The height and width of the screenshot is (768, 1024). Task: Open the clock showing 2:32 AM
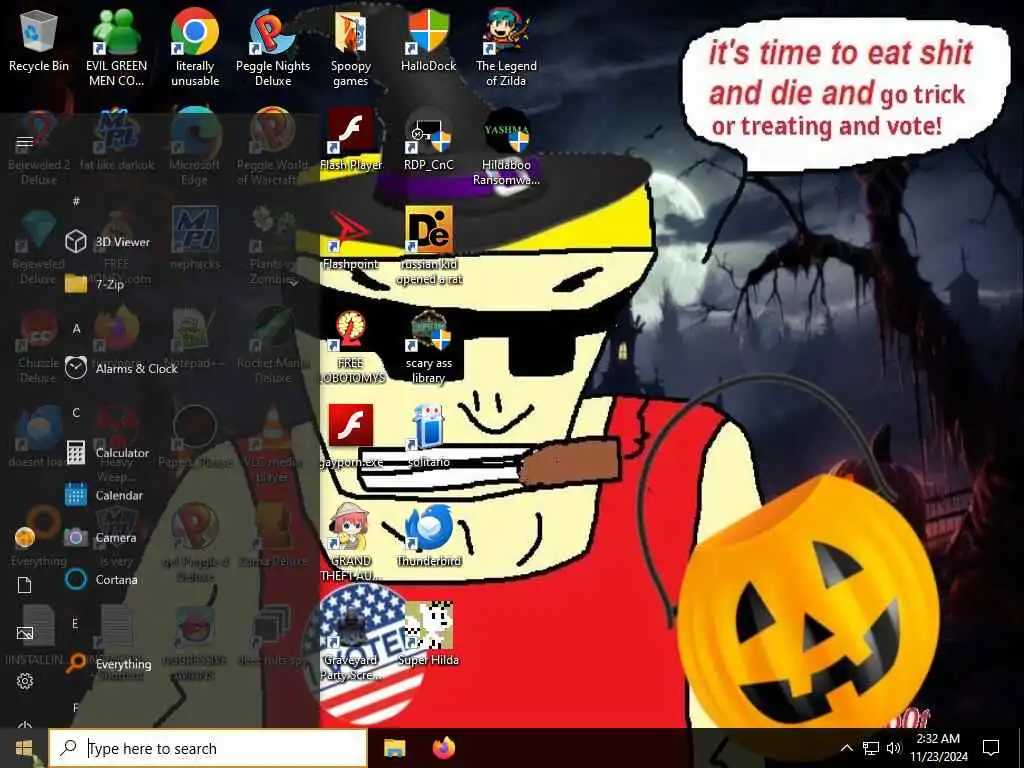938,748
